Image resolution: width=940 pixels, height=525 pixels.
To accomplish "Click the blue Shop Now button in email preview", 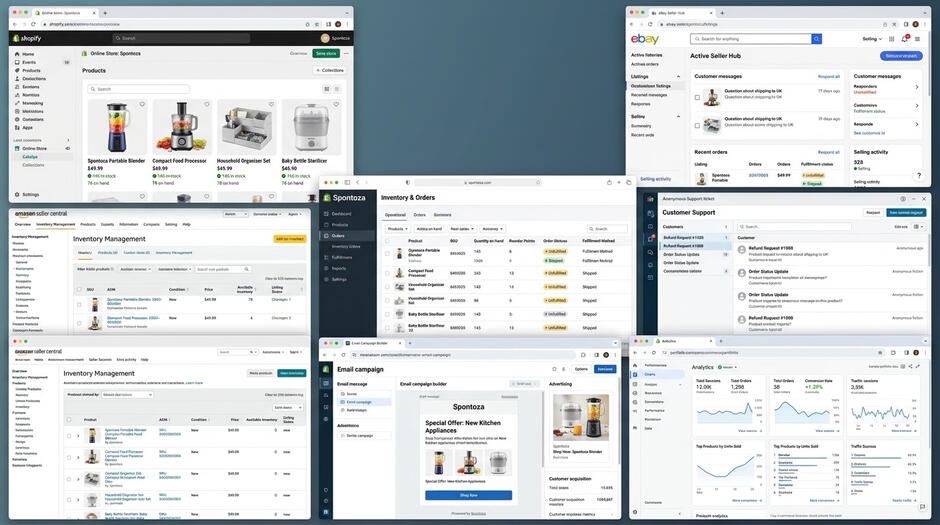I will coord(469,495).
